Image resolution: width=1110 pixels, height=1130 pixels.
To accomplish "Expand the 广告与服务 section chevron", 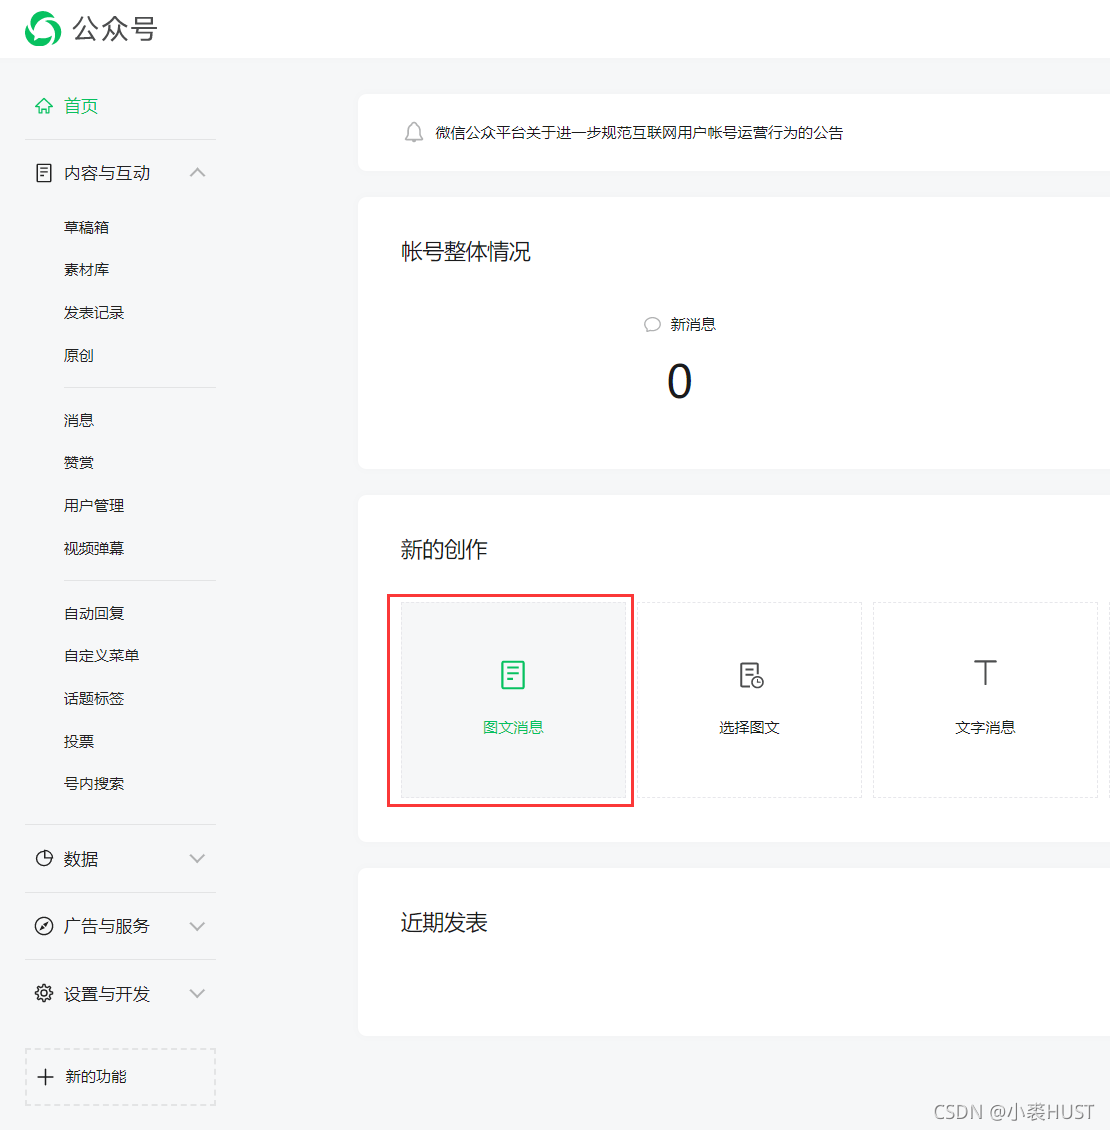I will click(197, 926).
